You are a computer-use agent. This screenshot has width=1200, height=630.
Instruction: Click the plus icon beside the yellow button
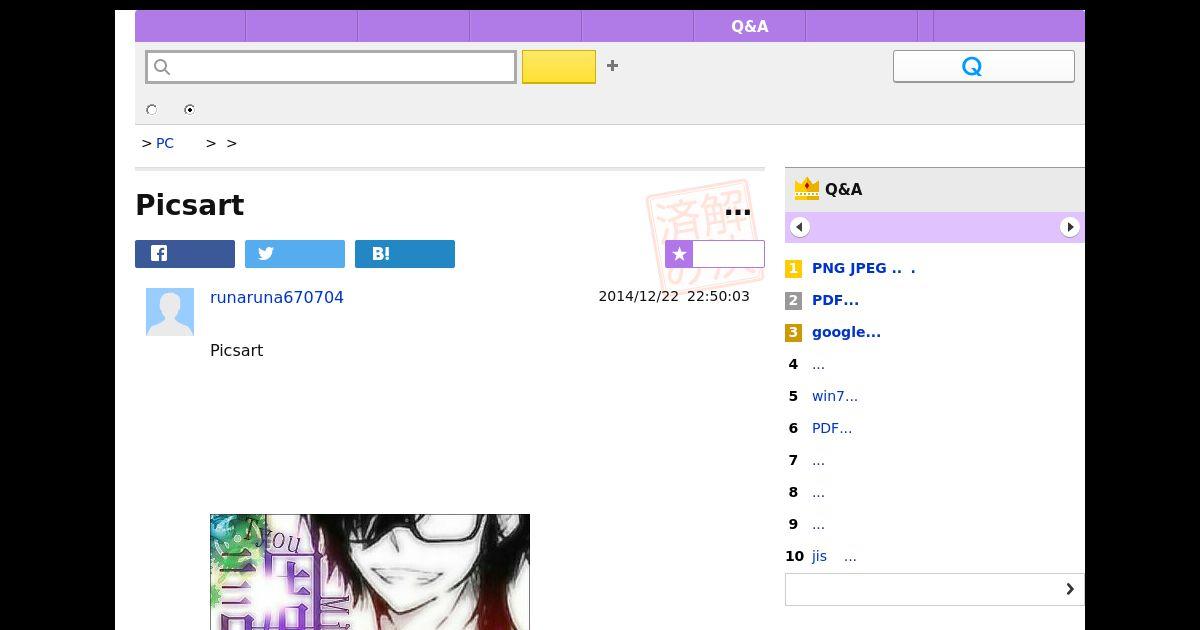coord(613,66)
